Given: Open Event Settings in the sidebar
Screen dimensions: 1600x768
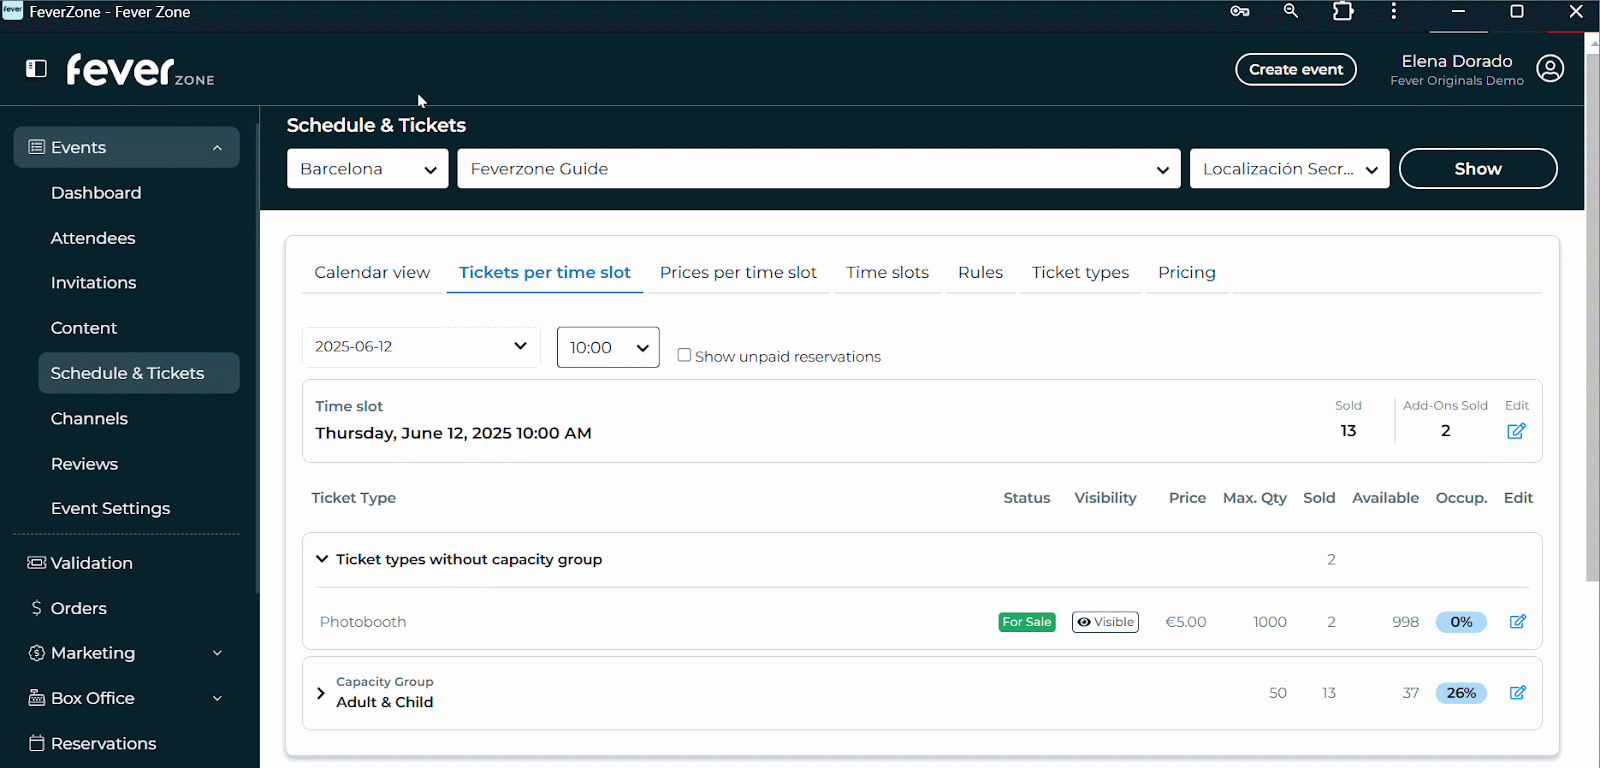Looking at the screenshot, I should [x=110, y=508].
